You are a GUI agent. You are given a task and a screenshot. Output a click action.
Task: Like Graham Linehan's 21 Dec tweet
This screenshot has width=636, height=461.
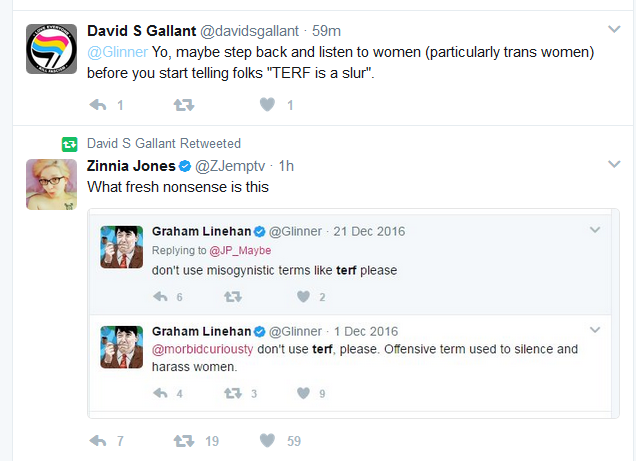(x=303, y=297)
